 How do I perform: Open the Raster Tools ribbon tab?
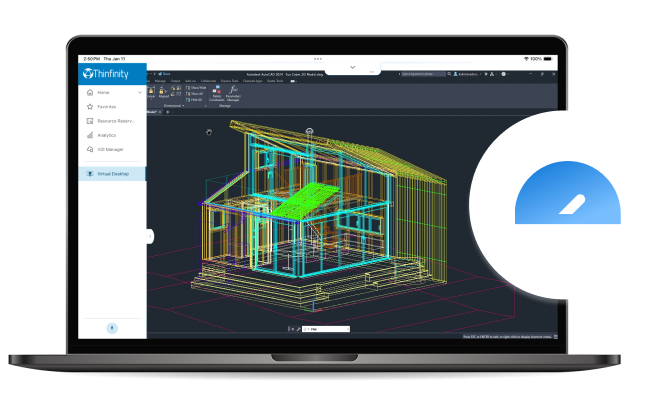click(275, 81)
